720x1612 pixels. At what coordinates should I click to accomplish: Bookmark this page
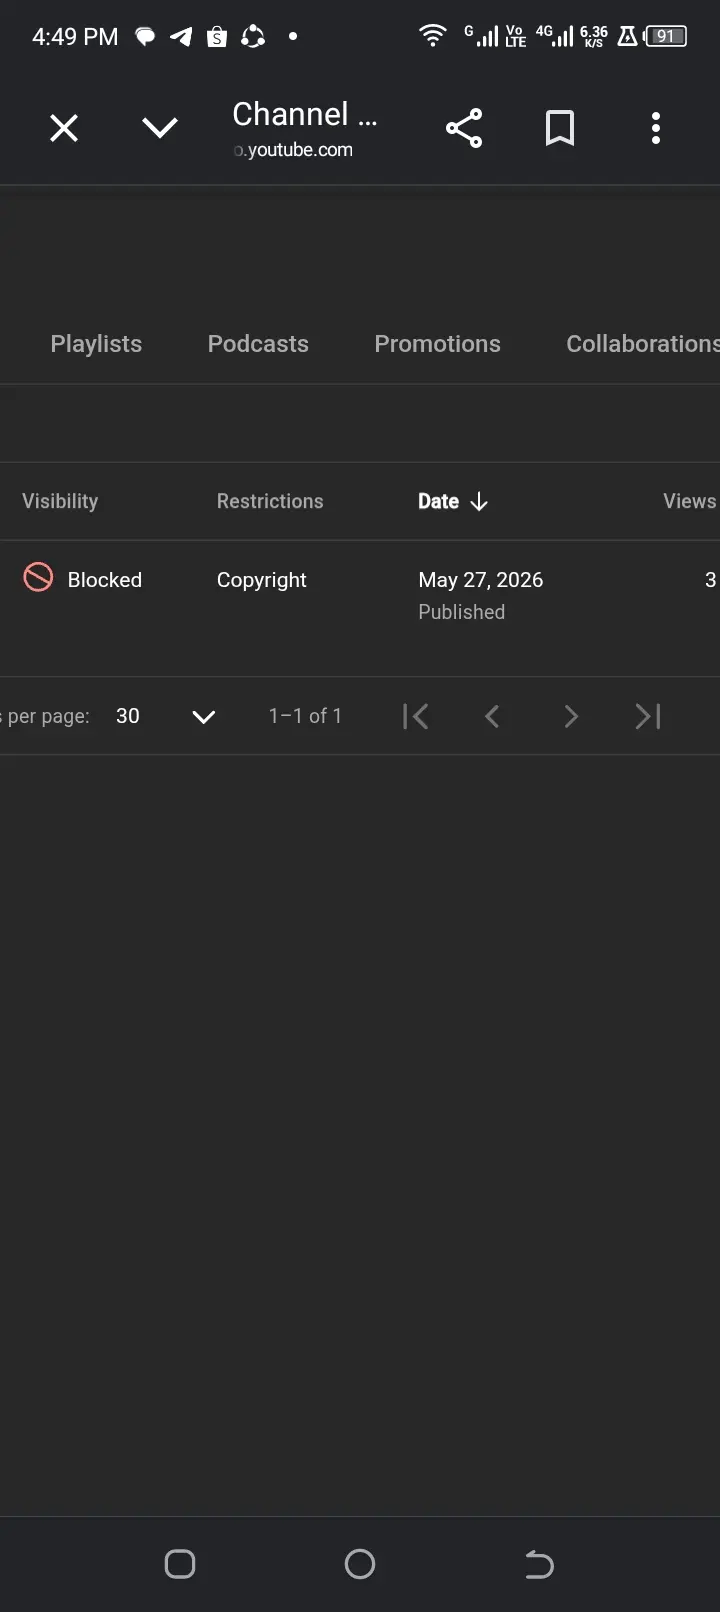tap(560, 128)
